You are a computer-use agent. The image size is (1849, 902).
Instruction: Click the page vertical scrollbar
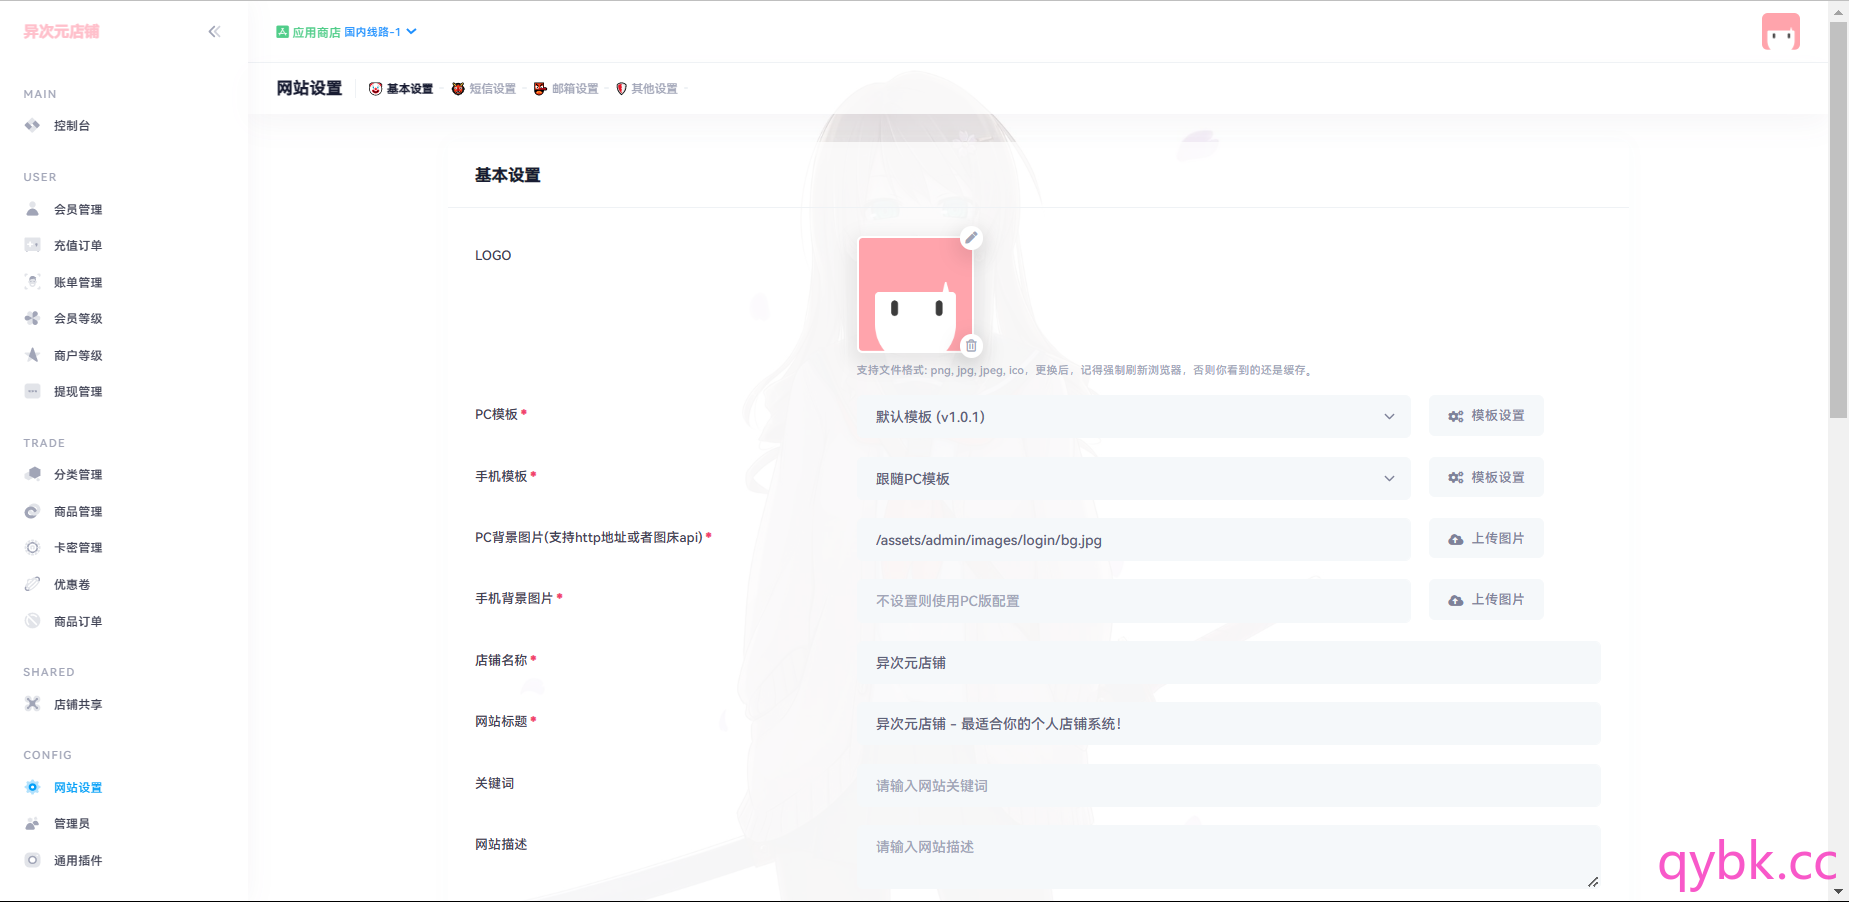point(1838,220)
